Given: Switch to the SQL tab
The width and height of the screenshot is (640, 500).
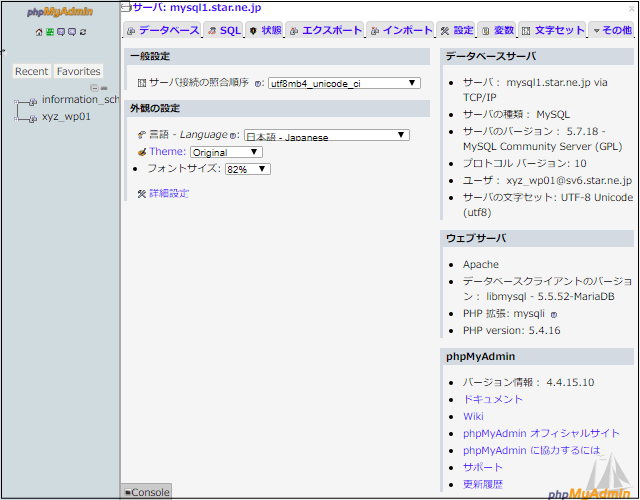Looking at the screenshot, I should 223,30.
